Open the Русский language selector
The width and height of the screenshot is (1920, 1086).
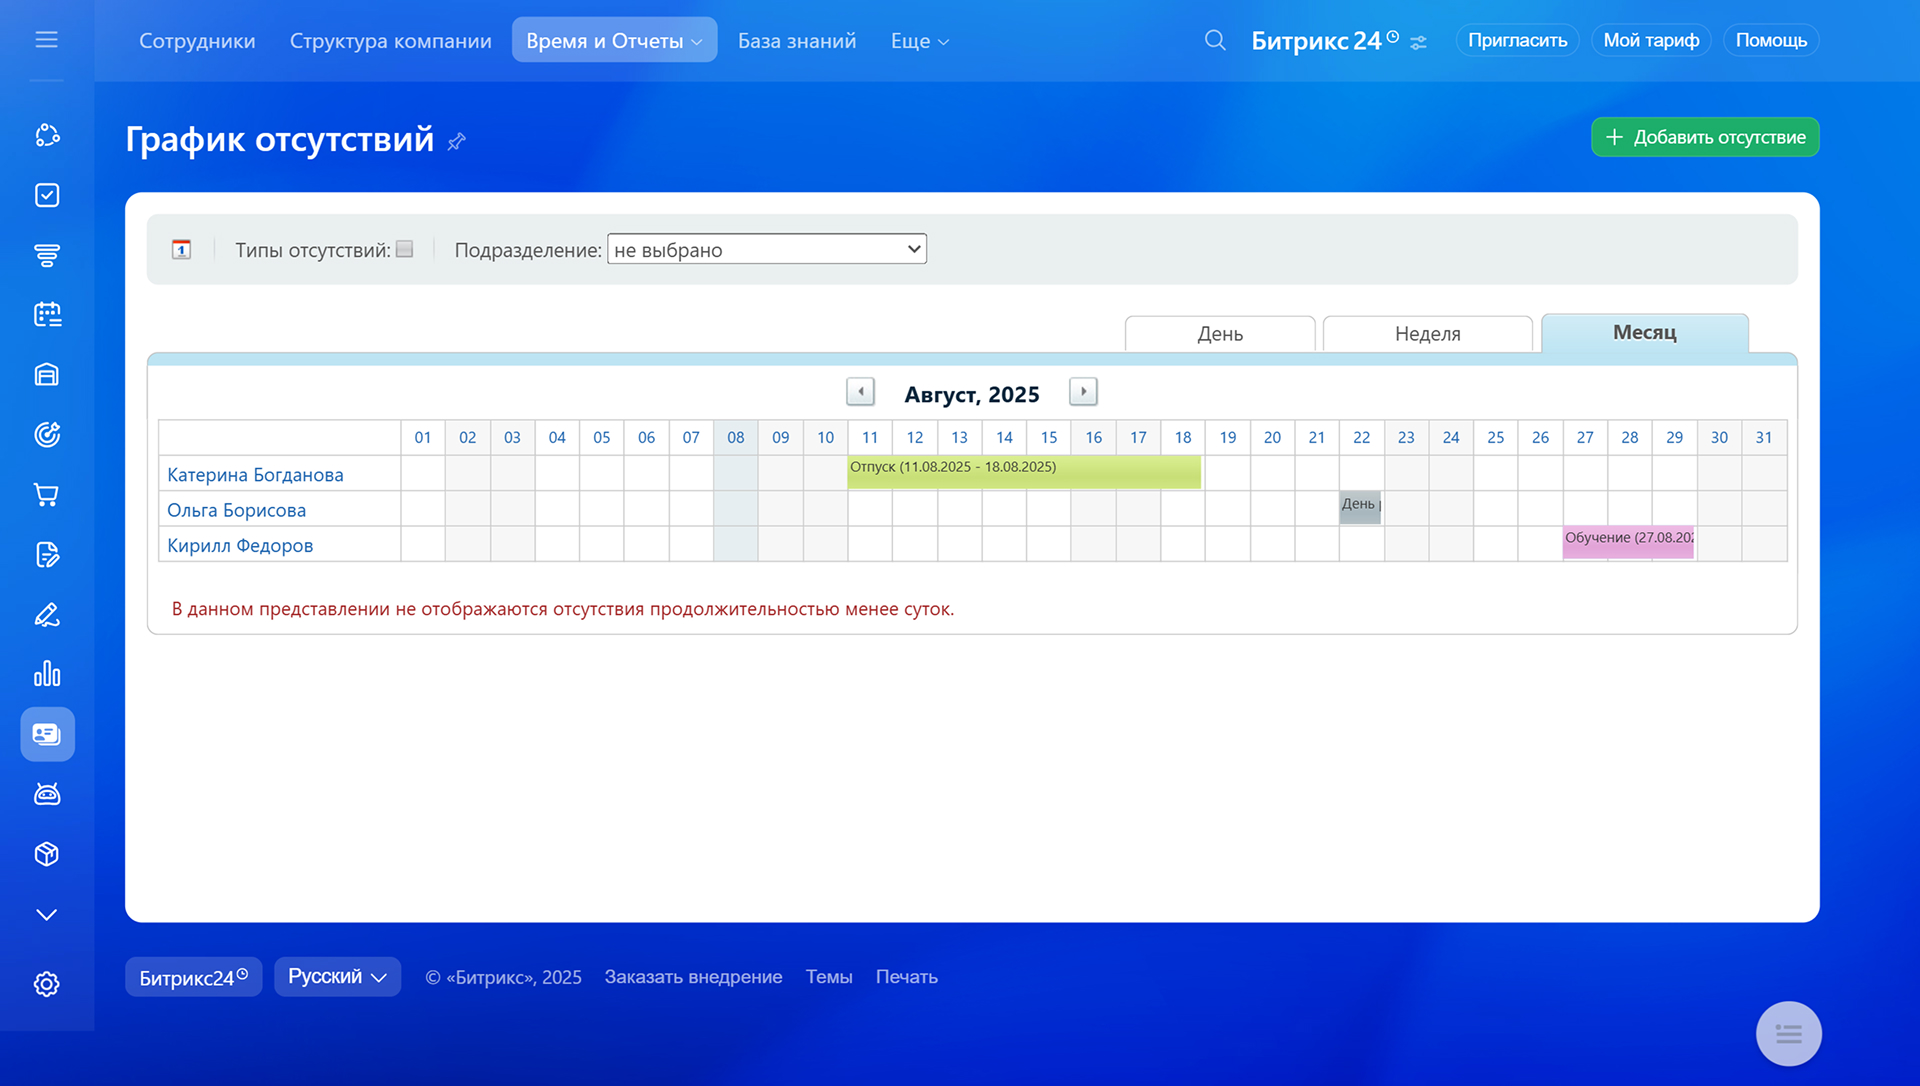pos(337,977)
